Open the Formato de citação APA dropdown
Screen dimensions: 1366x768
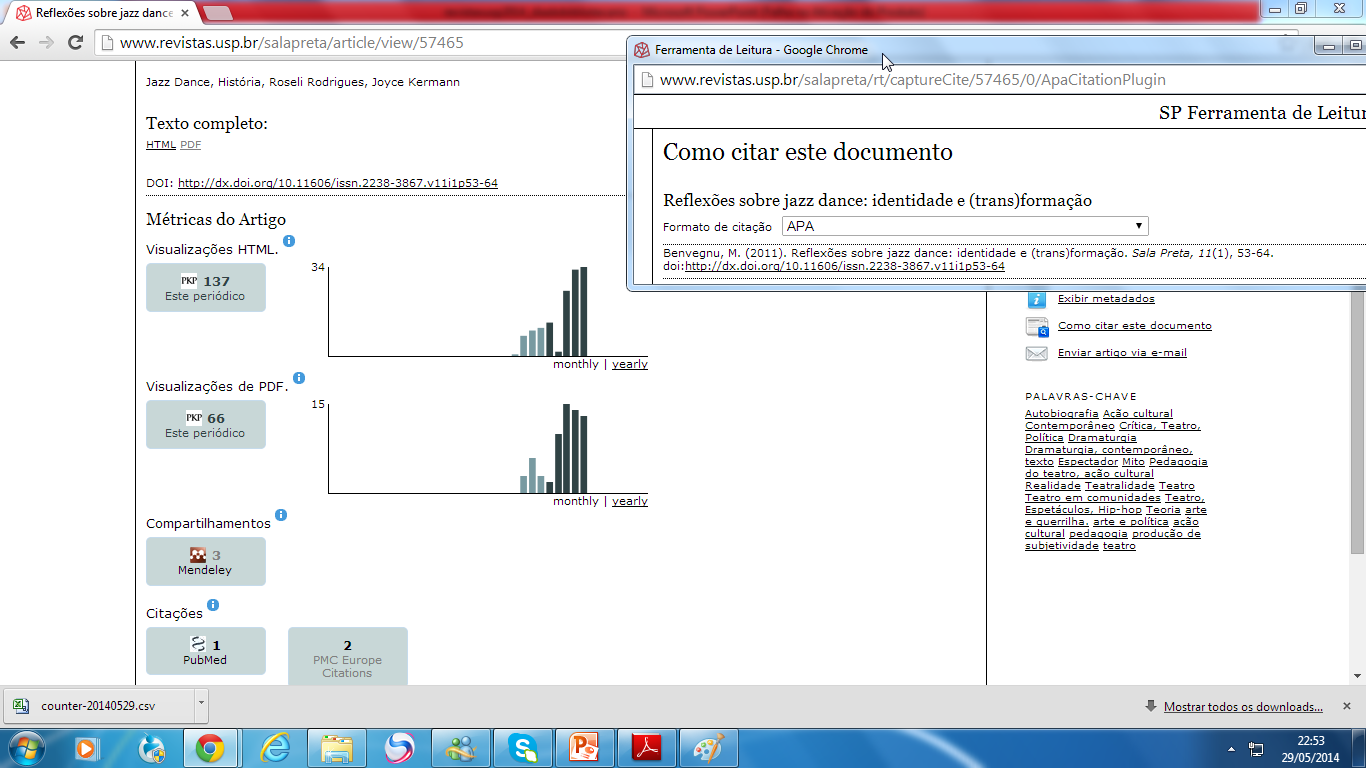click(965, 226)
